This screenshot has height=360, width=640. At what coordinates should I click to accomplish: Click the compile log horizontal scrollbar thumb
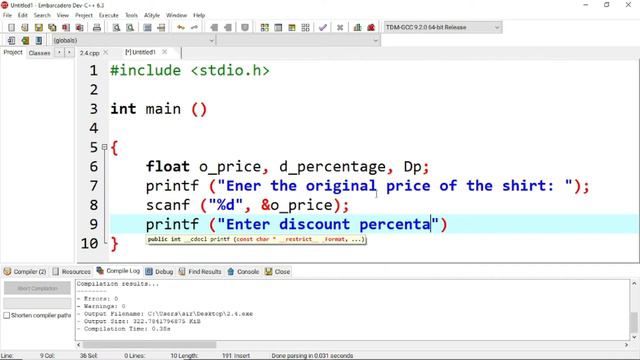pyautogui.click(x=149, y=345)
